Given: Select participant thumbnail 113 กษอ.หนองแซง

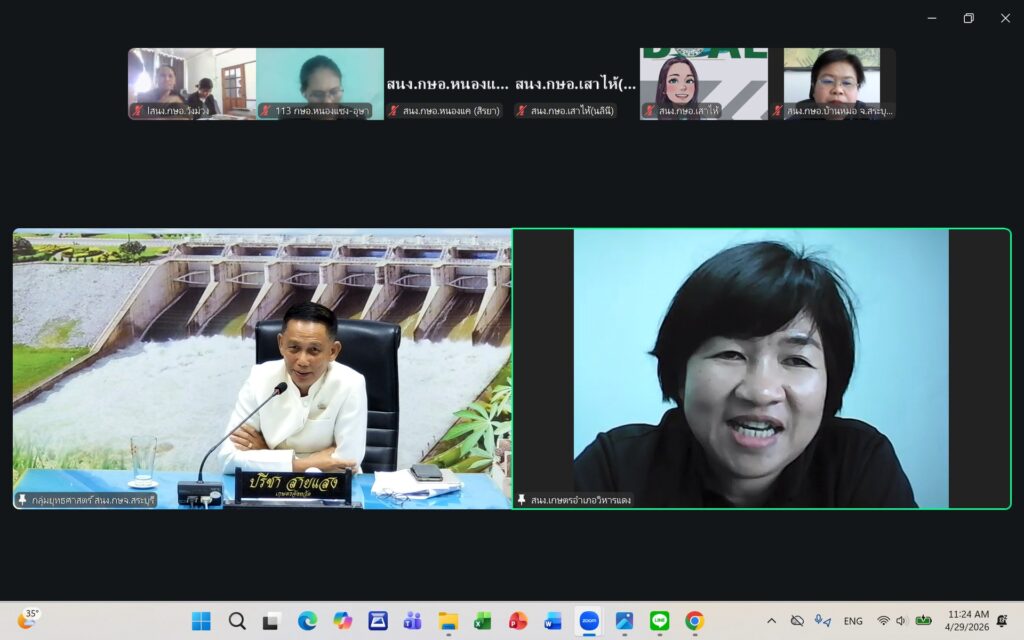Looking at the screenshot, I should [x=320, y=84].
